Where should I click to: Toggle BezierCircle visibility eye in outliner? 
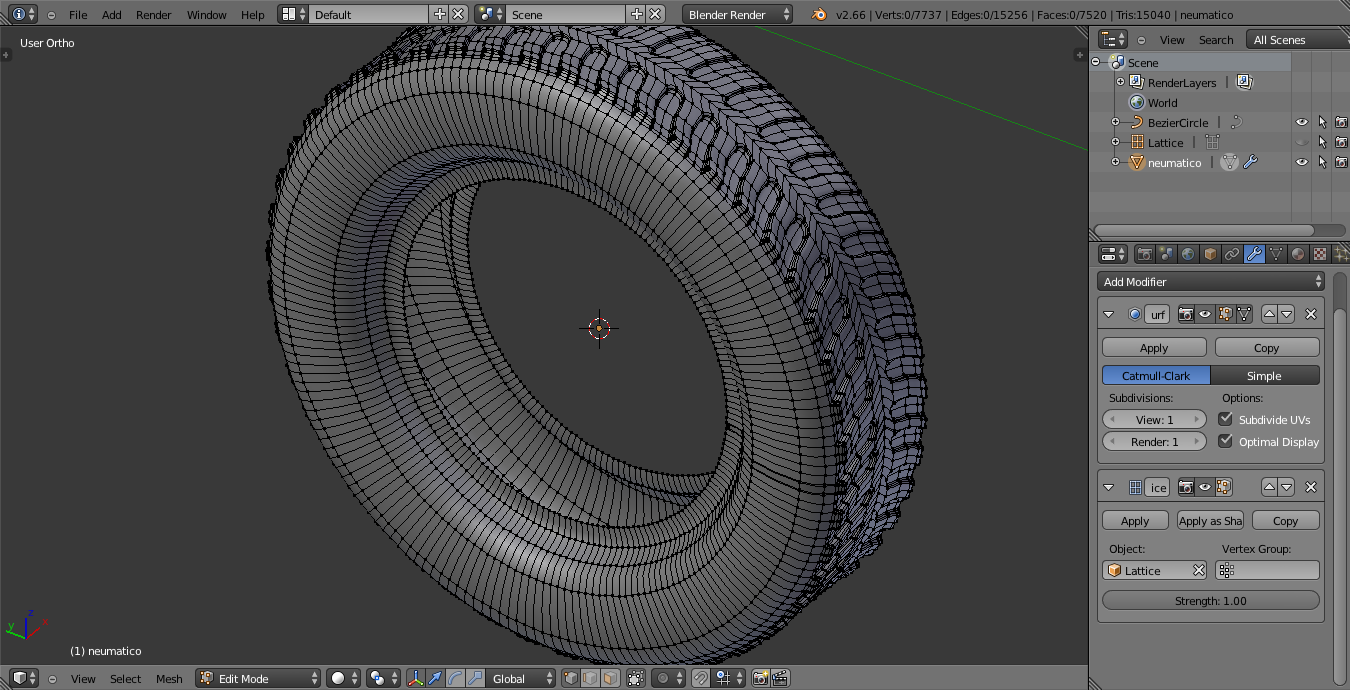pos(1302,122)
